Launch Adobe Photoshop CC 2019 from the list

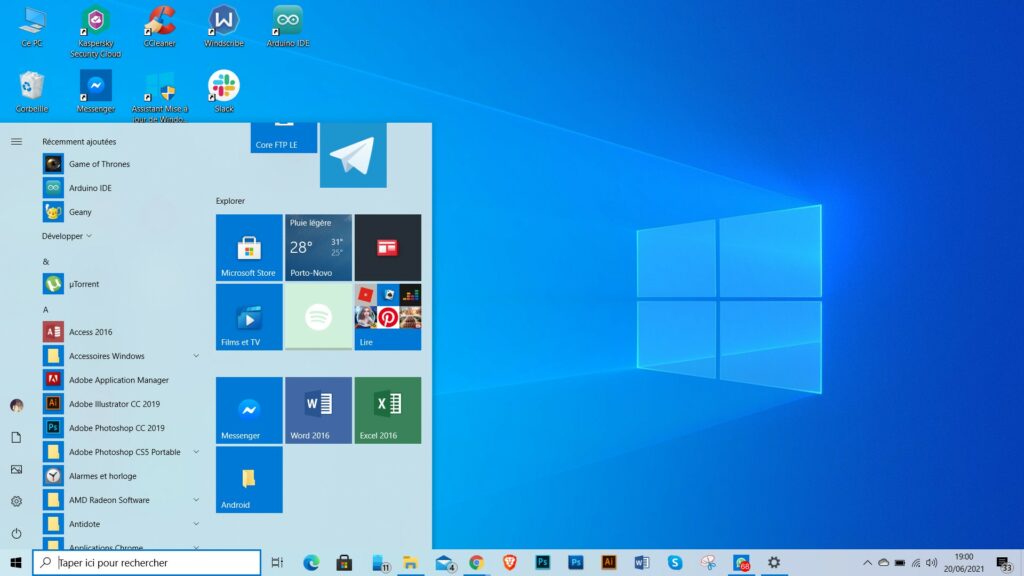pos(121,428)
